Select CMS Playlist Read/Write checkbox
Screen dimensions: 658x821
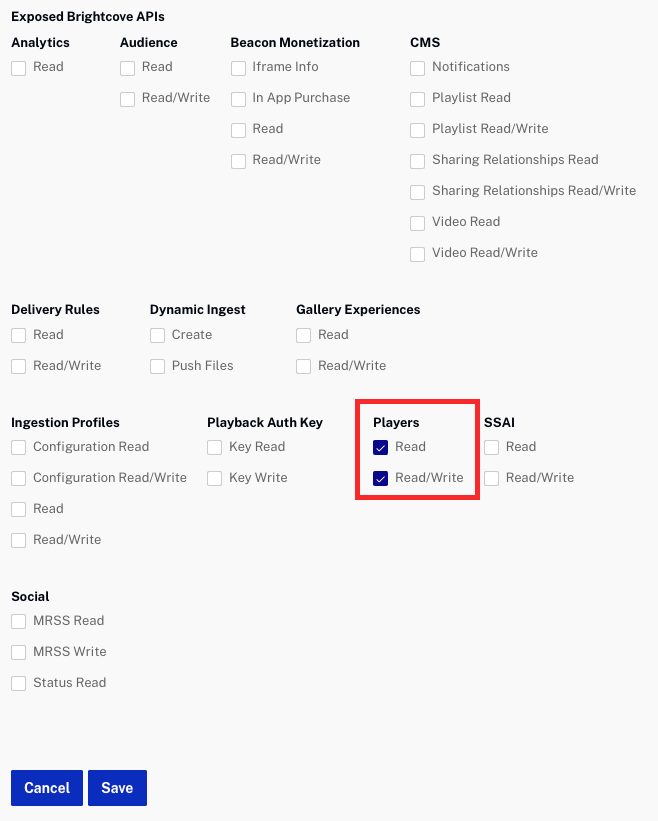[x=418, y=130]
